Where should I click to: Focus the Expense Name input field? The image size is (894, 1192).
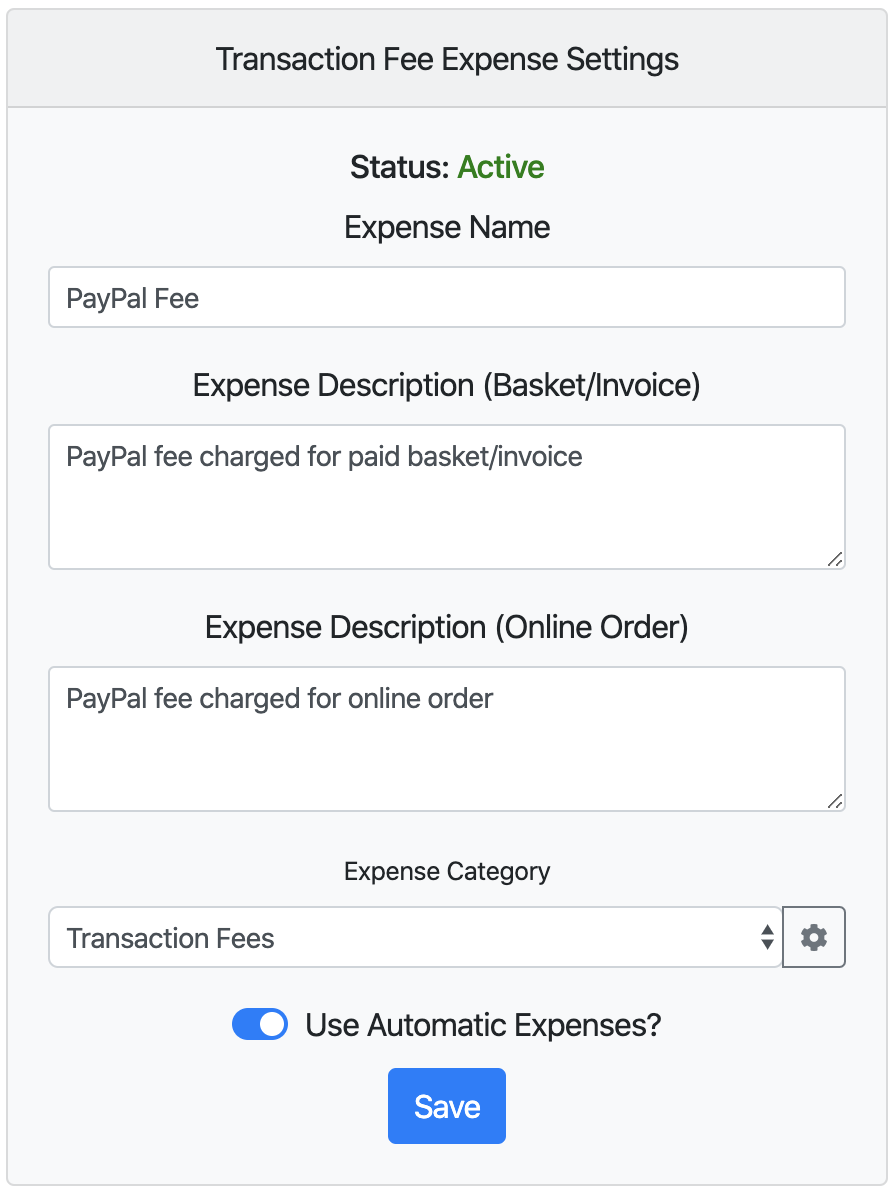click(x=447, y=297)
